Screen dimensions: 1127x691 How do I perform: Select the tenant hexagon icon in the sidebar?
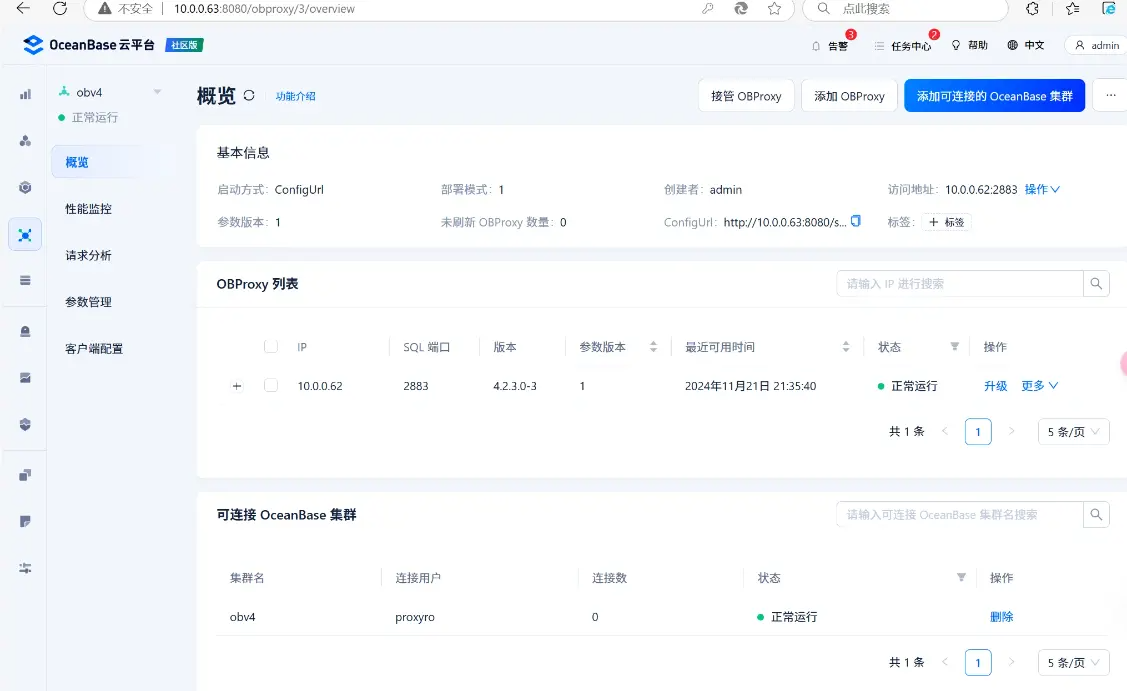(x=25, y=187)
